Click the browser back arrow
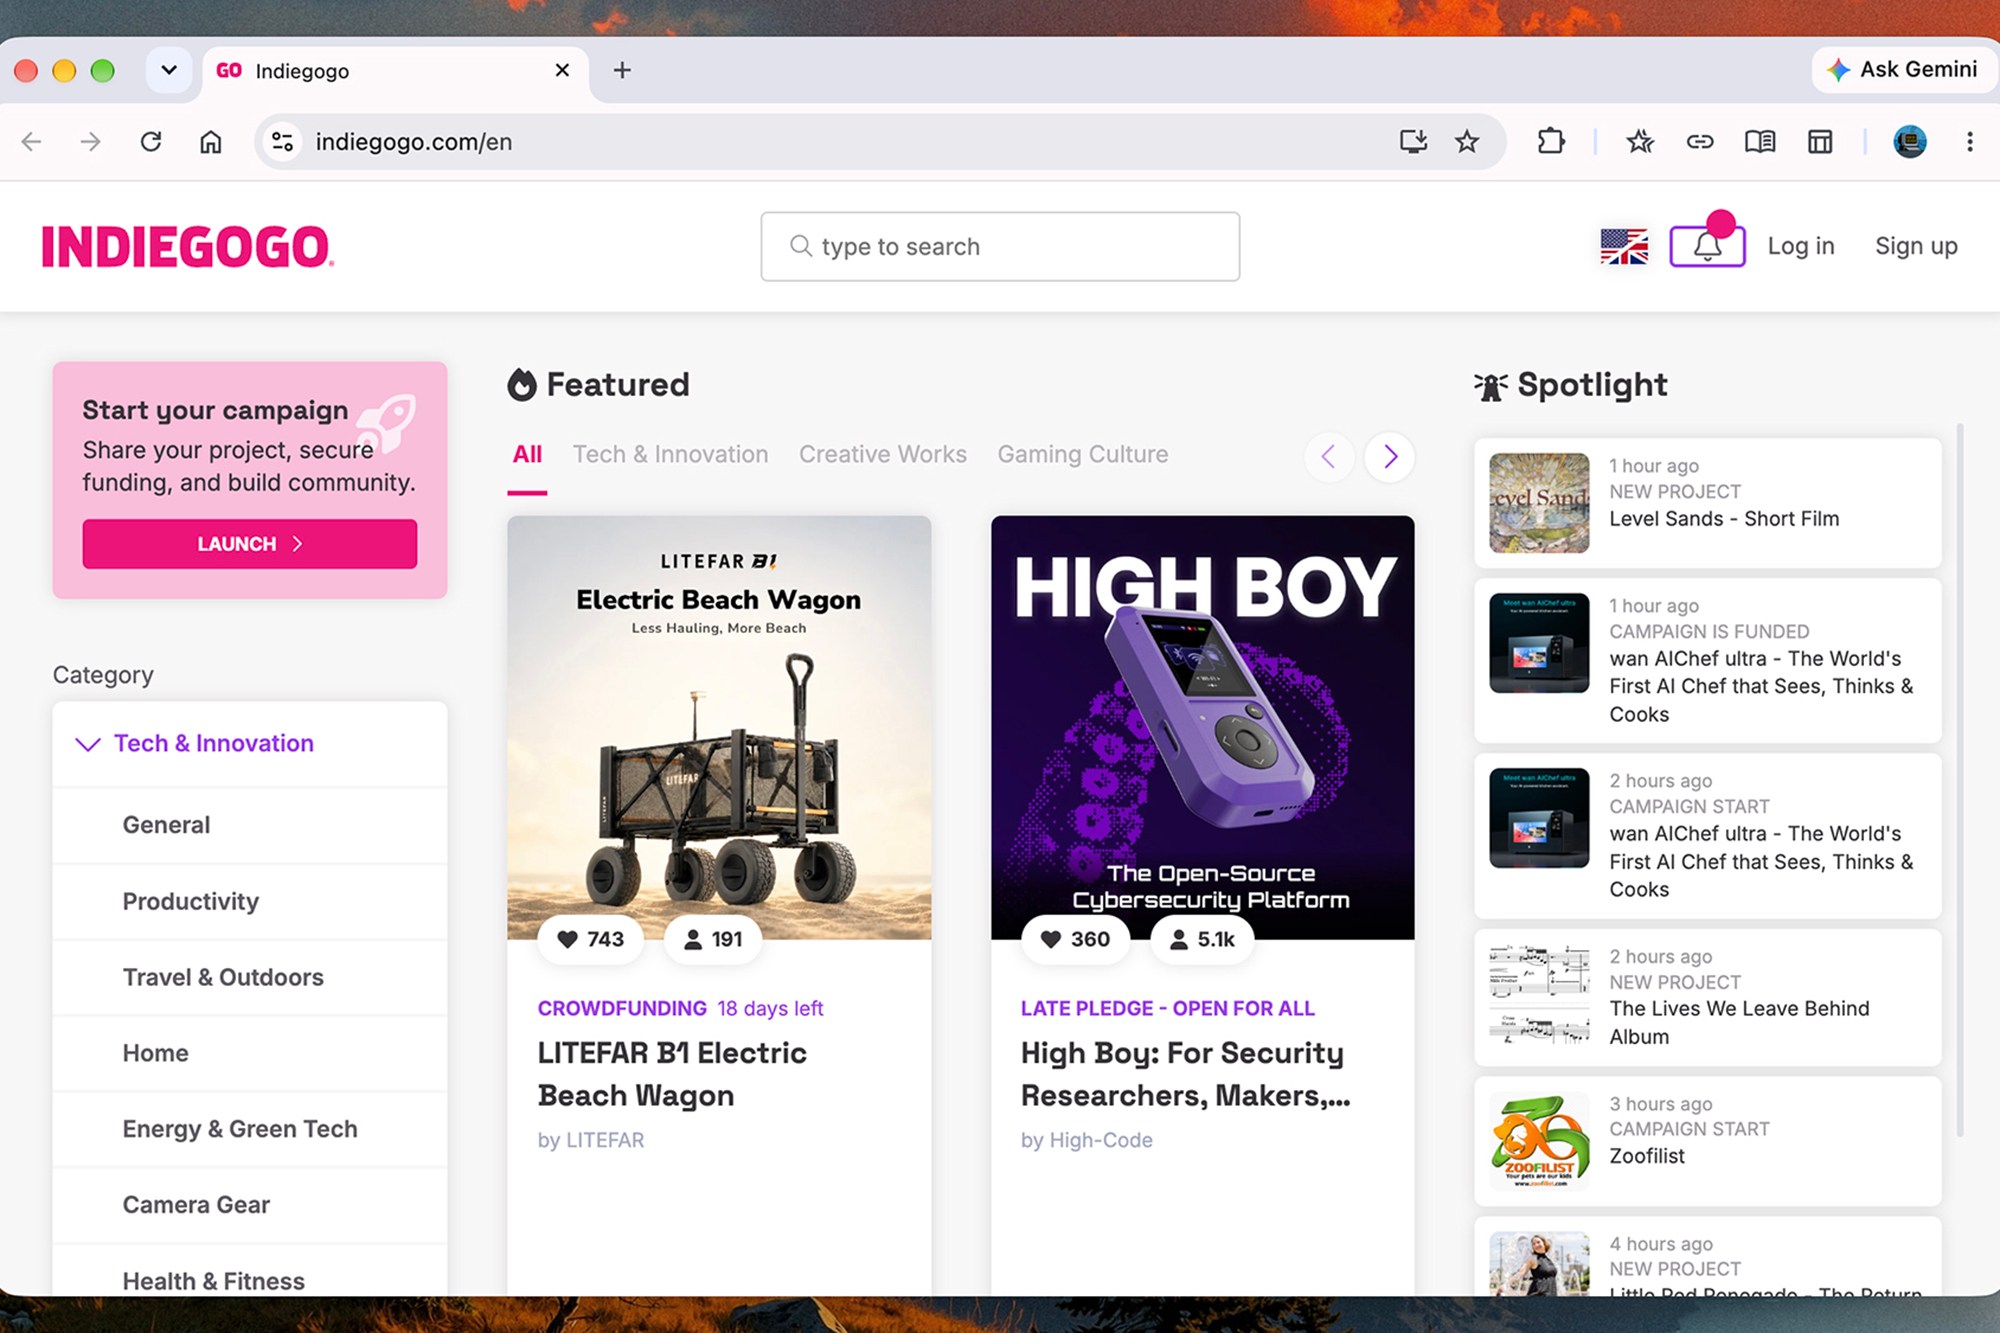The height and width of the screenshot is (1333, 2000). [x=32, y=142]
